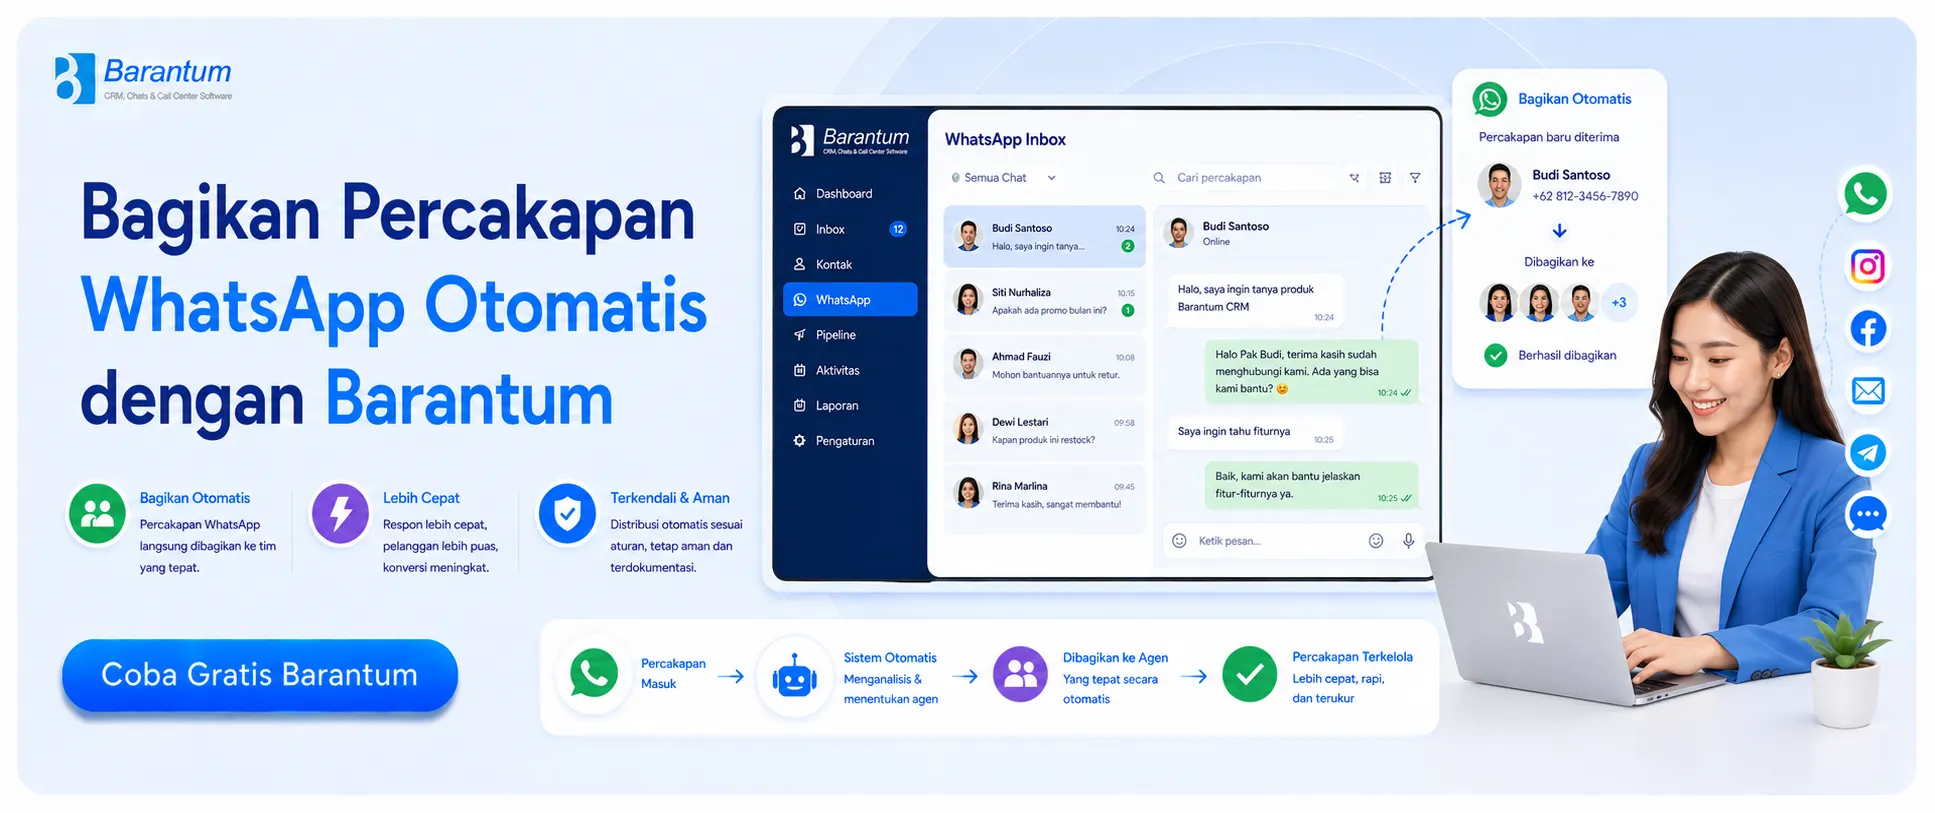Click Budi Santoso avatar in chat header
The width and height of the screenshot is (1935, 813).
[x=1179, y=233]
